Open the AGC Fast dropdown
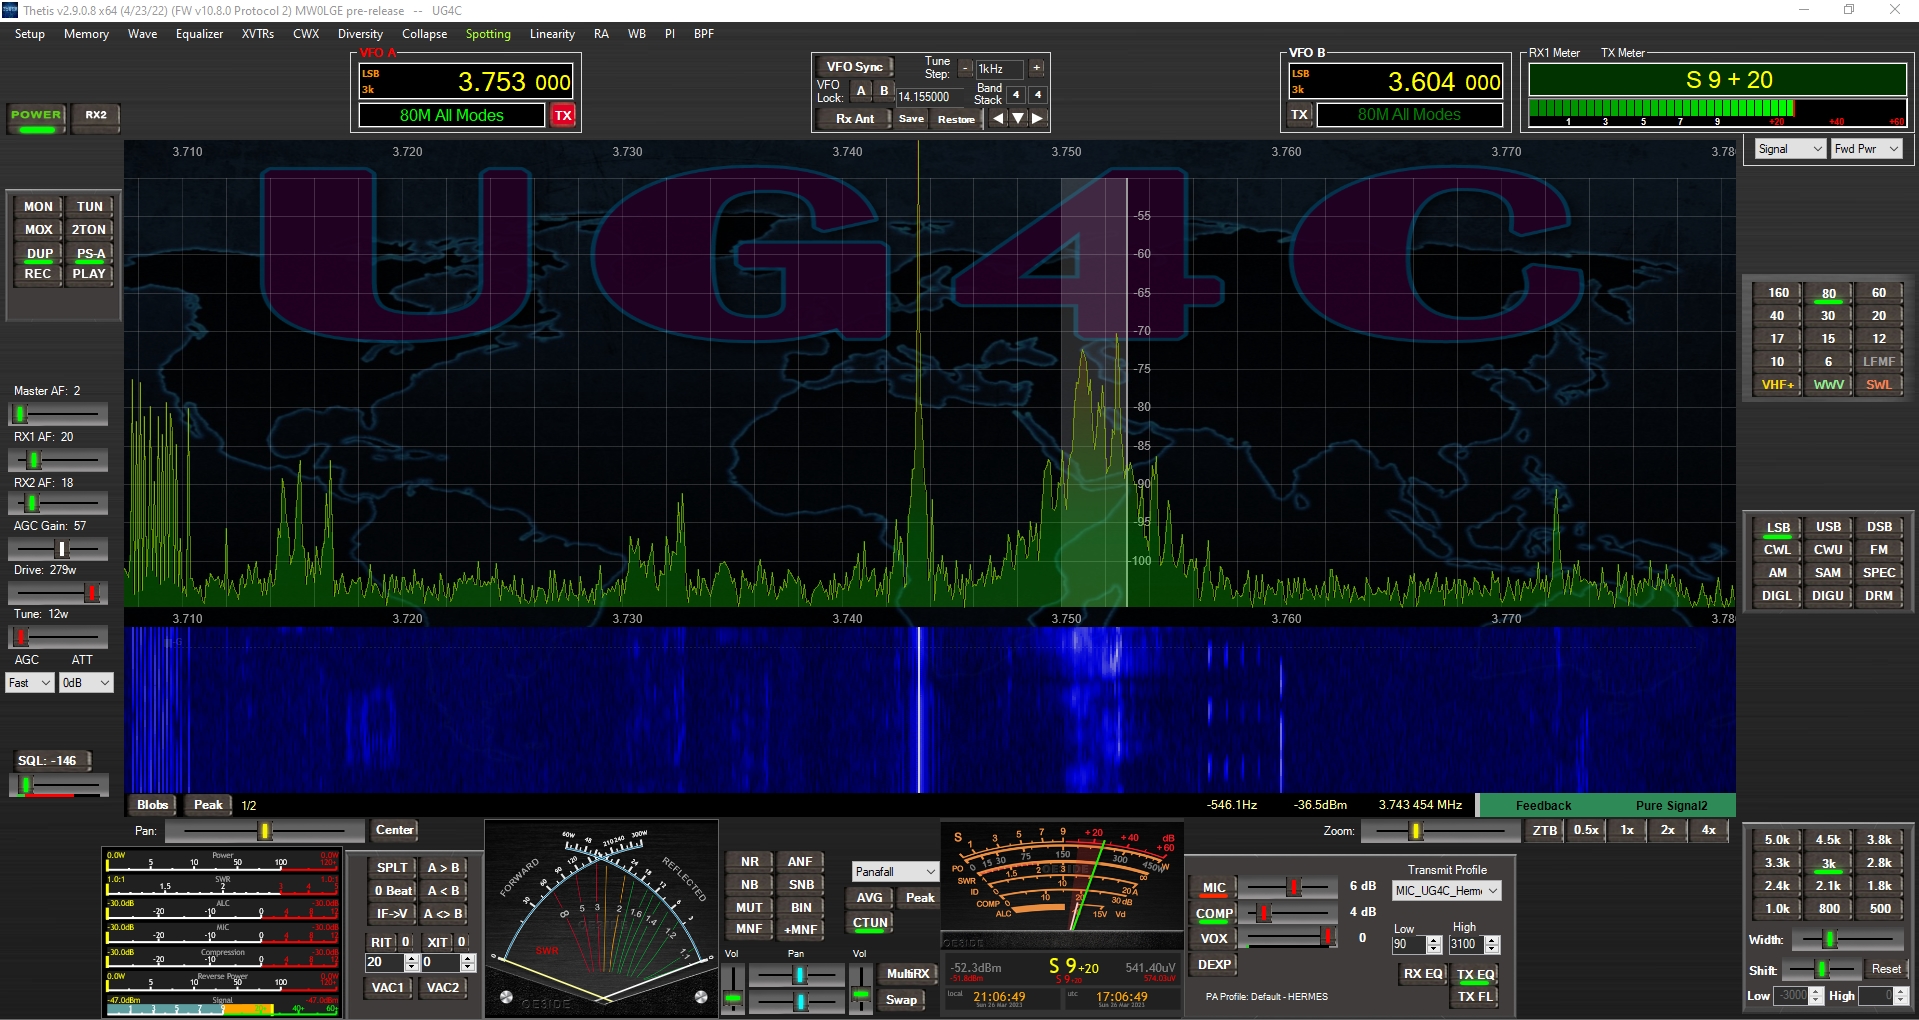This screenshot has height=1020, width=1919. [29, 683]
